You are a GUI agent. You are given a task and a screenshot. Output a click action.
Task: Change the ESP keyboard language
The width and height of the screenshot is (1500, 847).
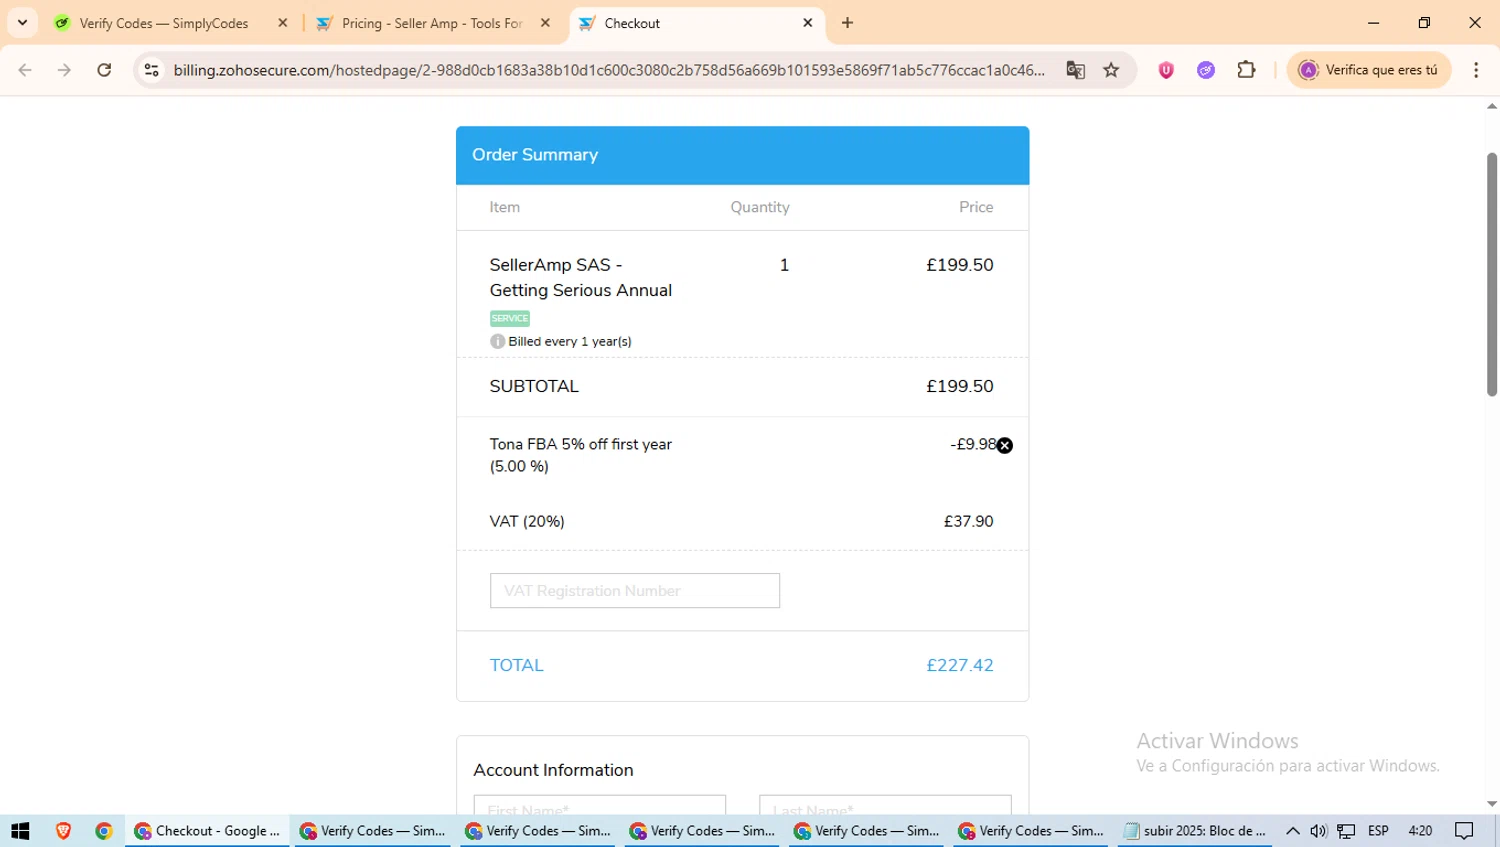coord(1378,831)
